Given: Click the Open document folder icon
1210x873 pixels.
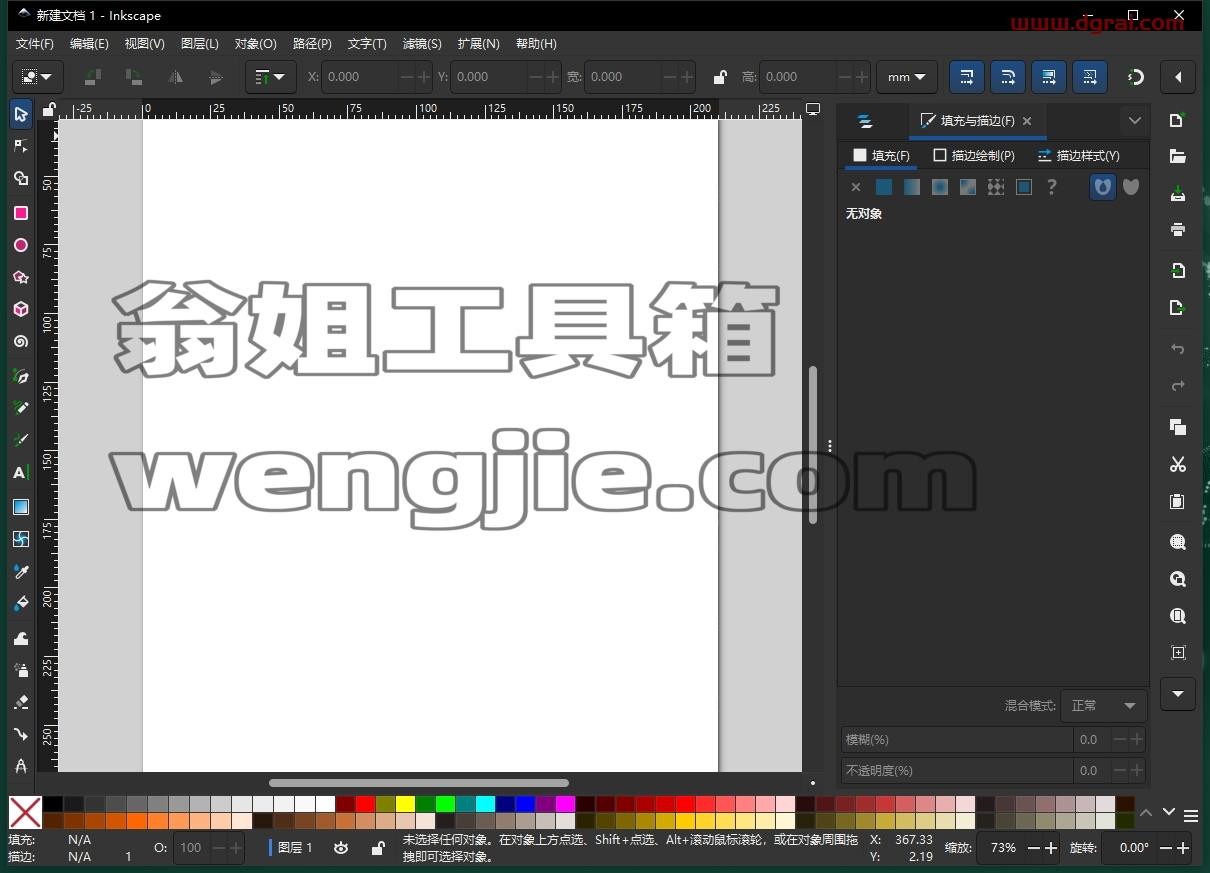Looking at the screenshot, I should pyautogui.click(x=1177, y=157).
